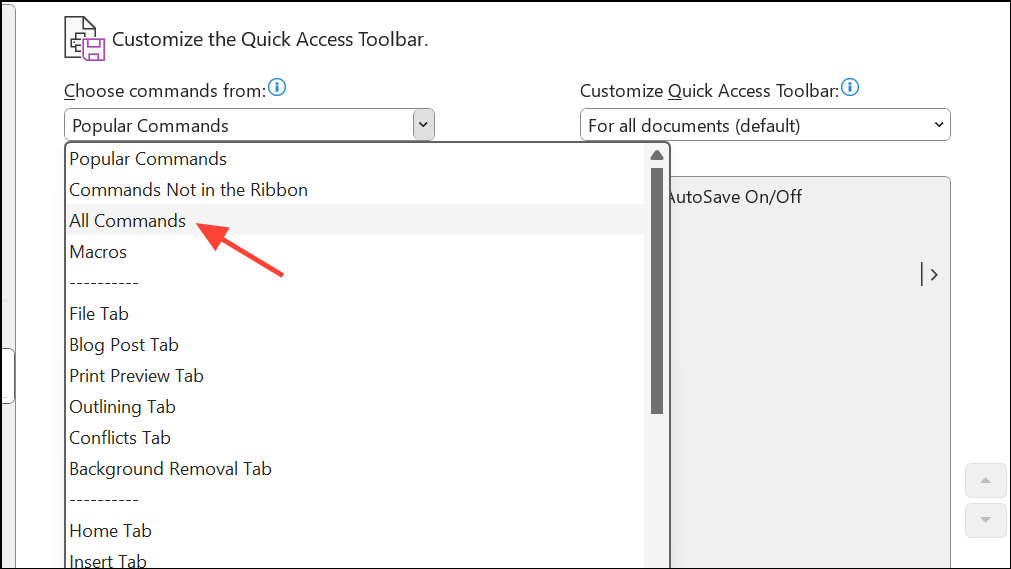The width and height of the screenshot is (1011, 569).
Task: Click the move up arrow button
Action: tap(985, 481)
